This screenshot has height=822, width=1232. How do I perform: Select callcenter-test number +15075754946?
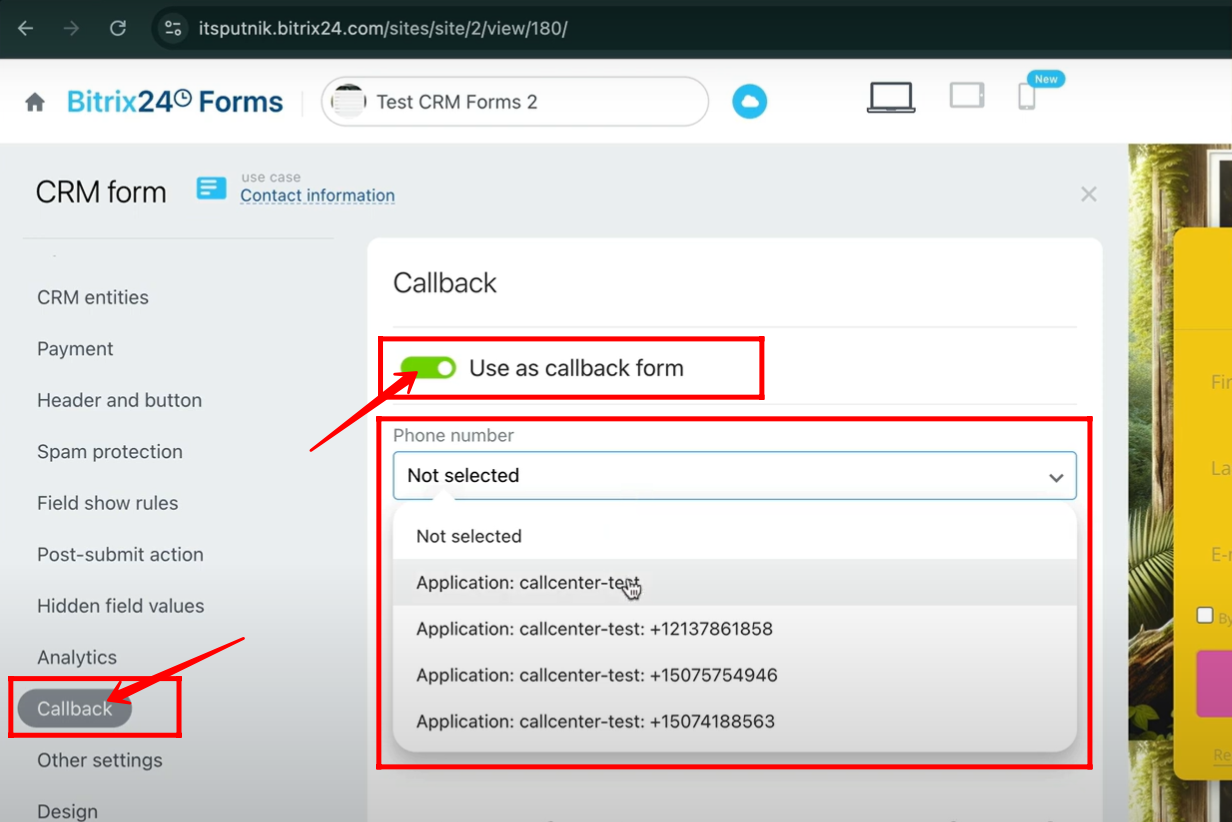(x=735, y=675)
